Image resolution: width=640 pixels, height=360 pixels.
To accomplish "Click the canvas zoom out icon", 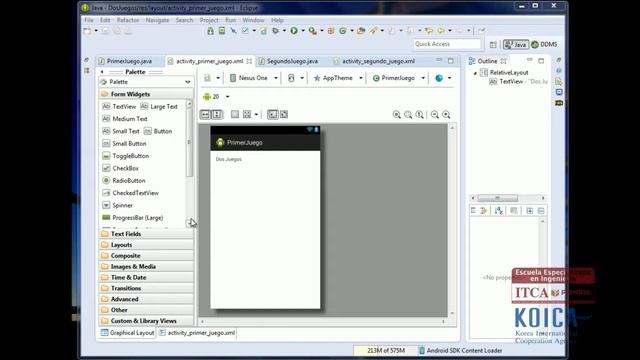I will tap(435, 115).
